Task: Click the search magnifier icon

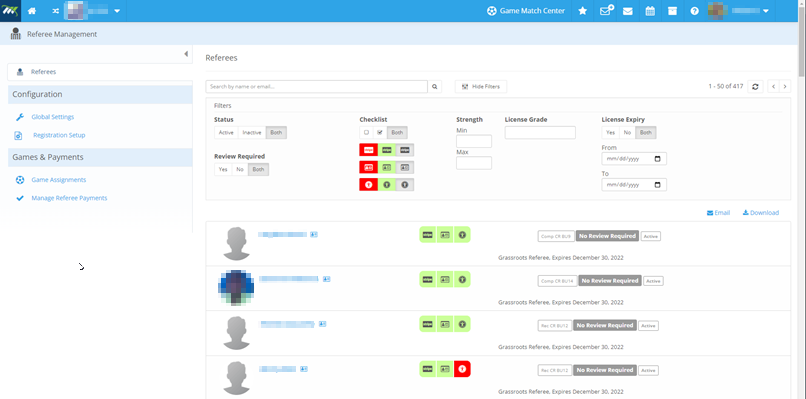Action: click(x=435, y=86)
